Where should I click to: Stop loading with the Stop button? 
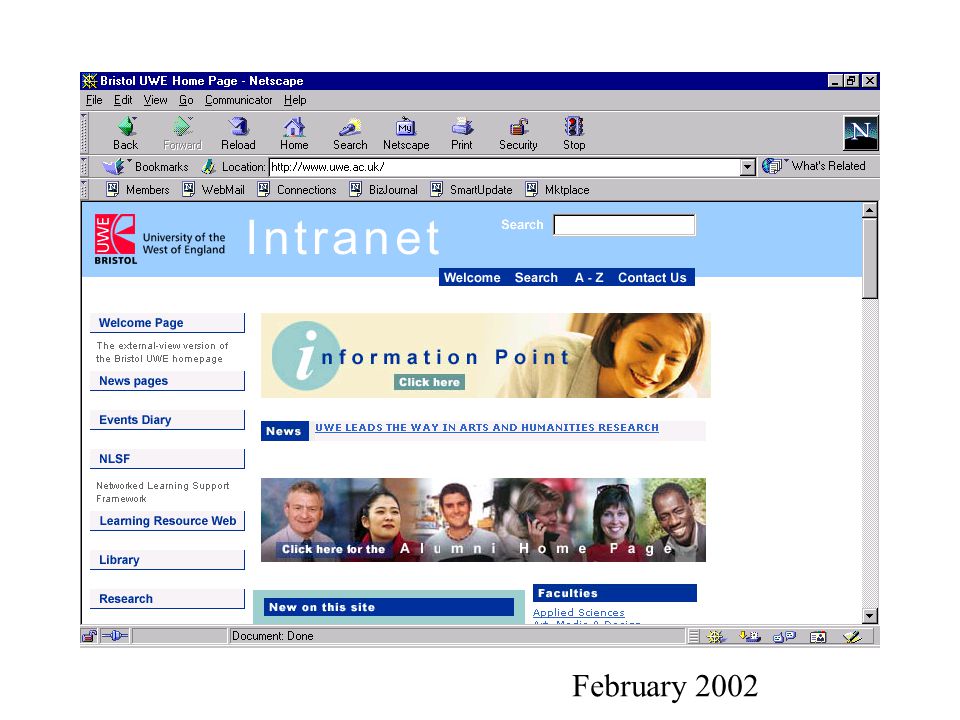click(574, 133)
